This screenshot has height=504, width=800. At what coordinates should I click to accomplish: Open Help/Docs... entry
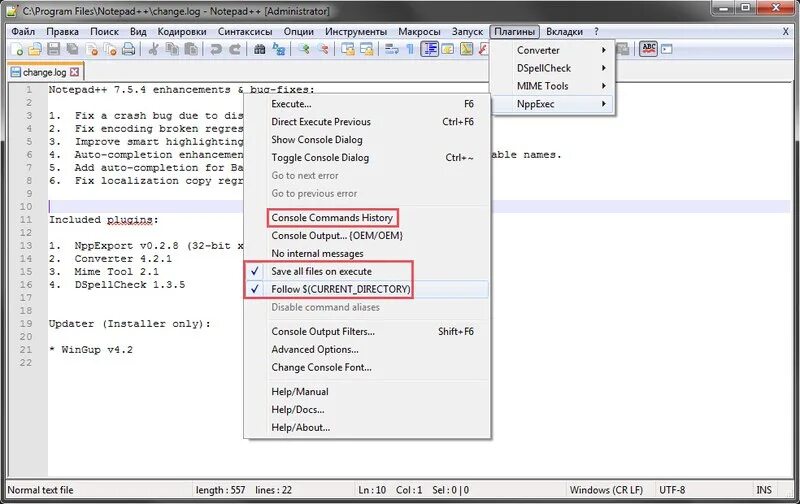click(366, 410)
